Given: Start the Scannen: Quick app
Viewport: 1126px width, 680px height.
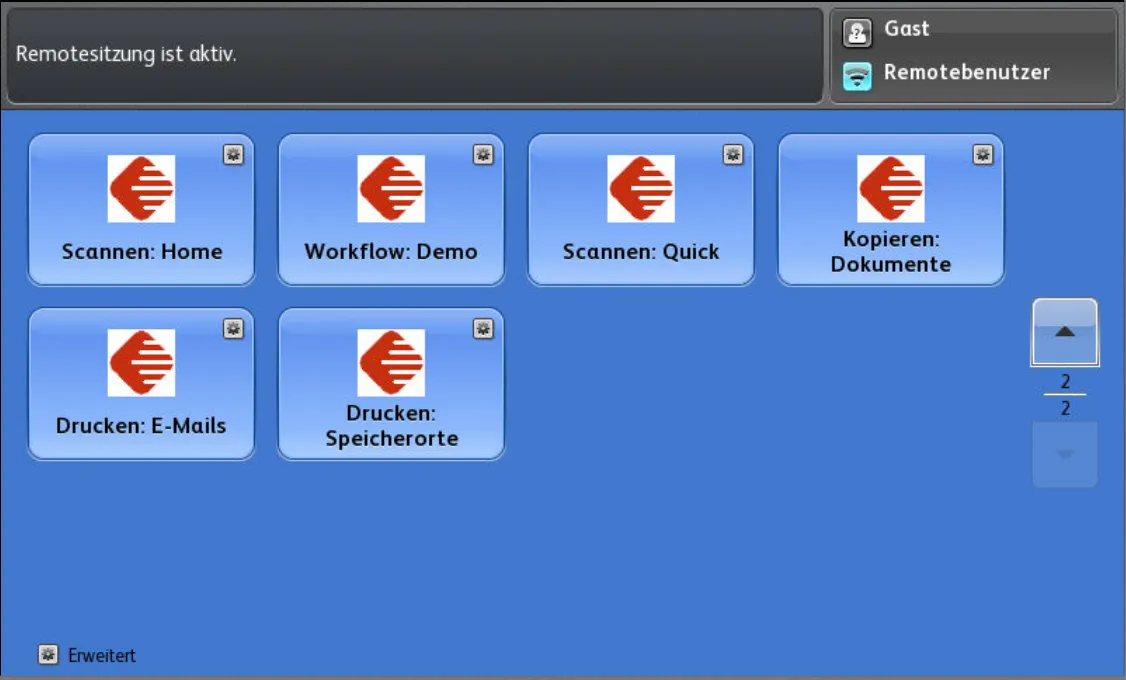Looking at the screenshot, I should point(641,210).
